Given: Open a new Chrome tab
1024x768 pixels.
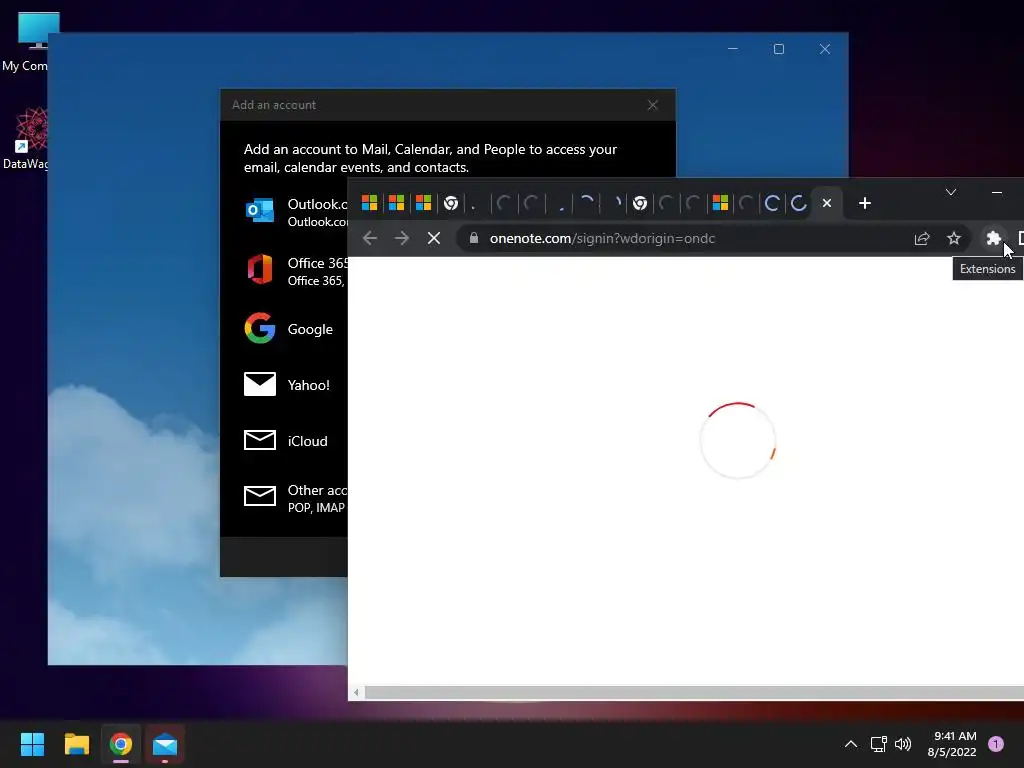Looking at the screenshot, I should point(865,203).
